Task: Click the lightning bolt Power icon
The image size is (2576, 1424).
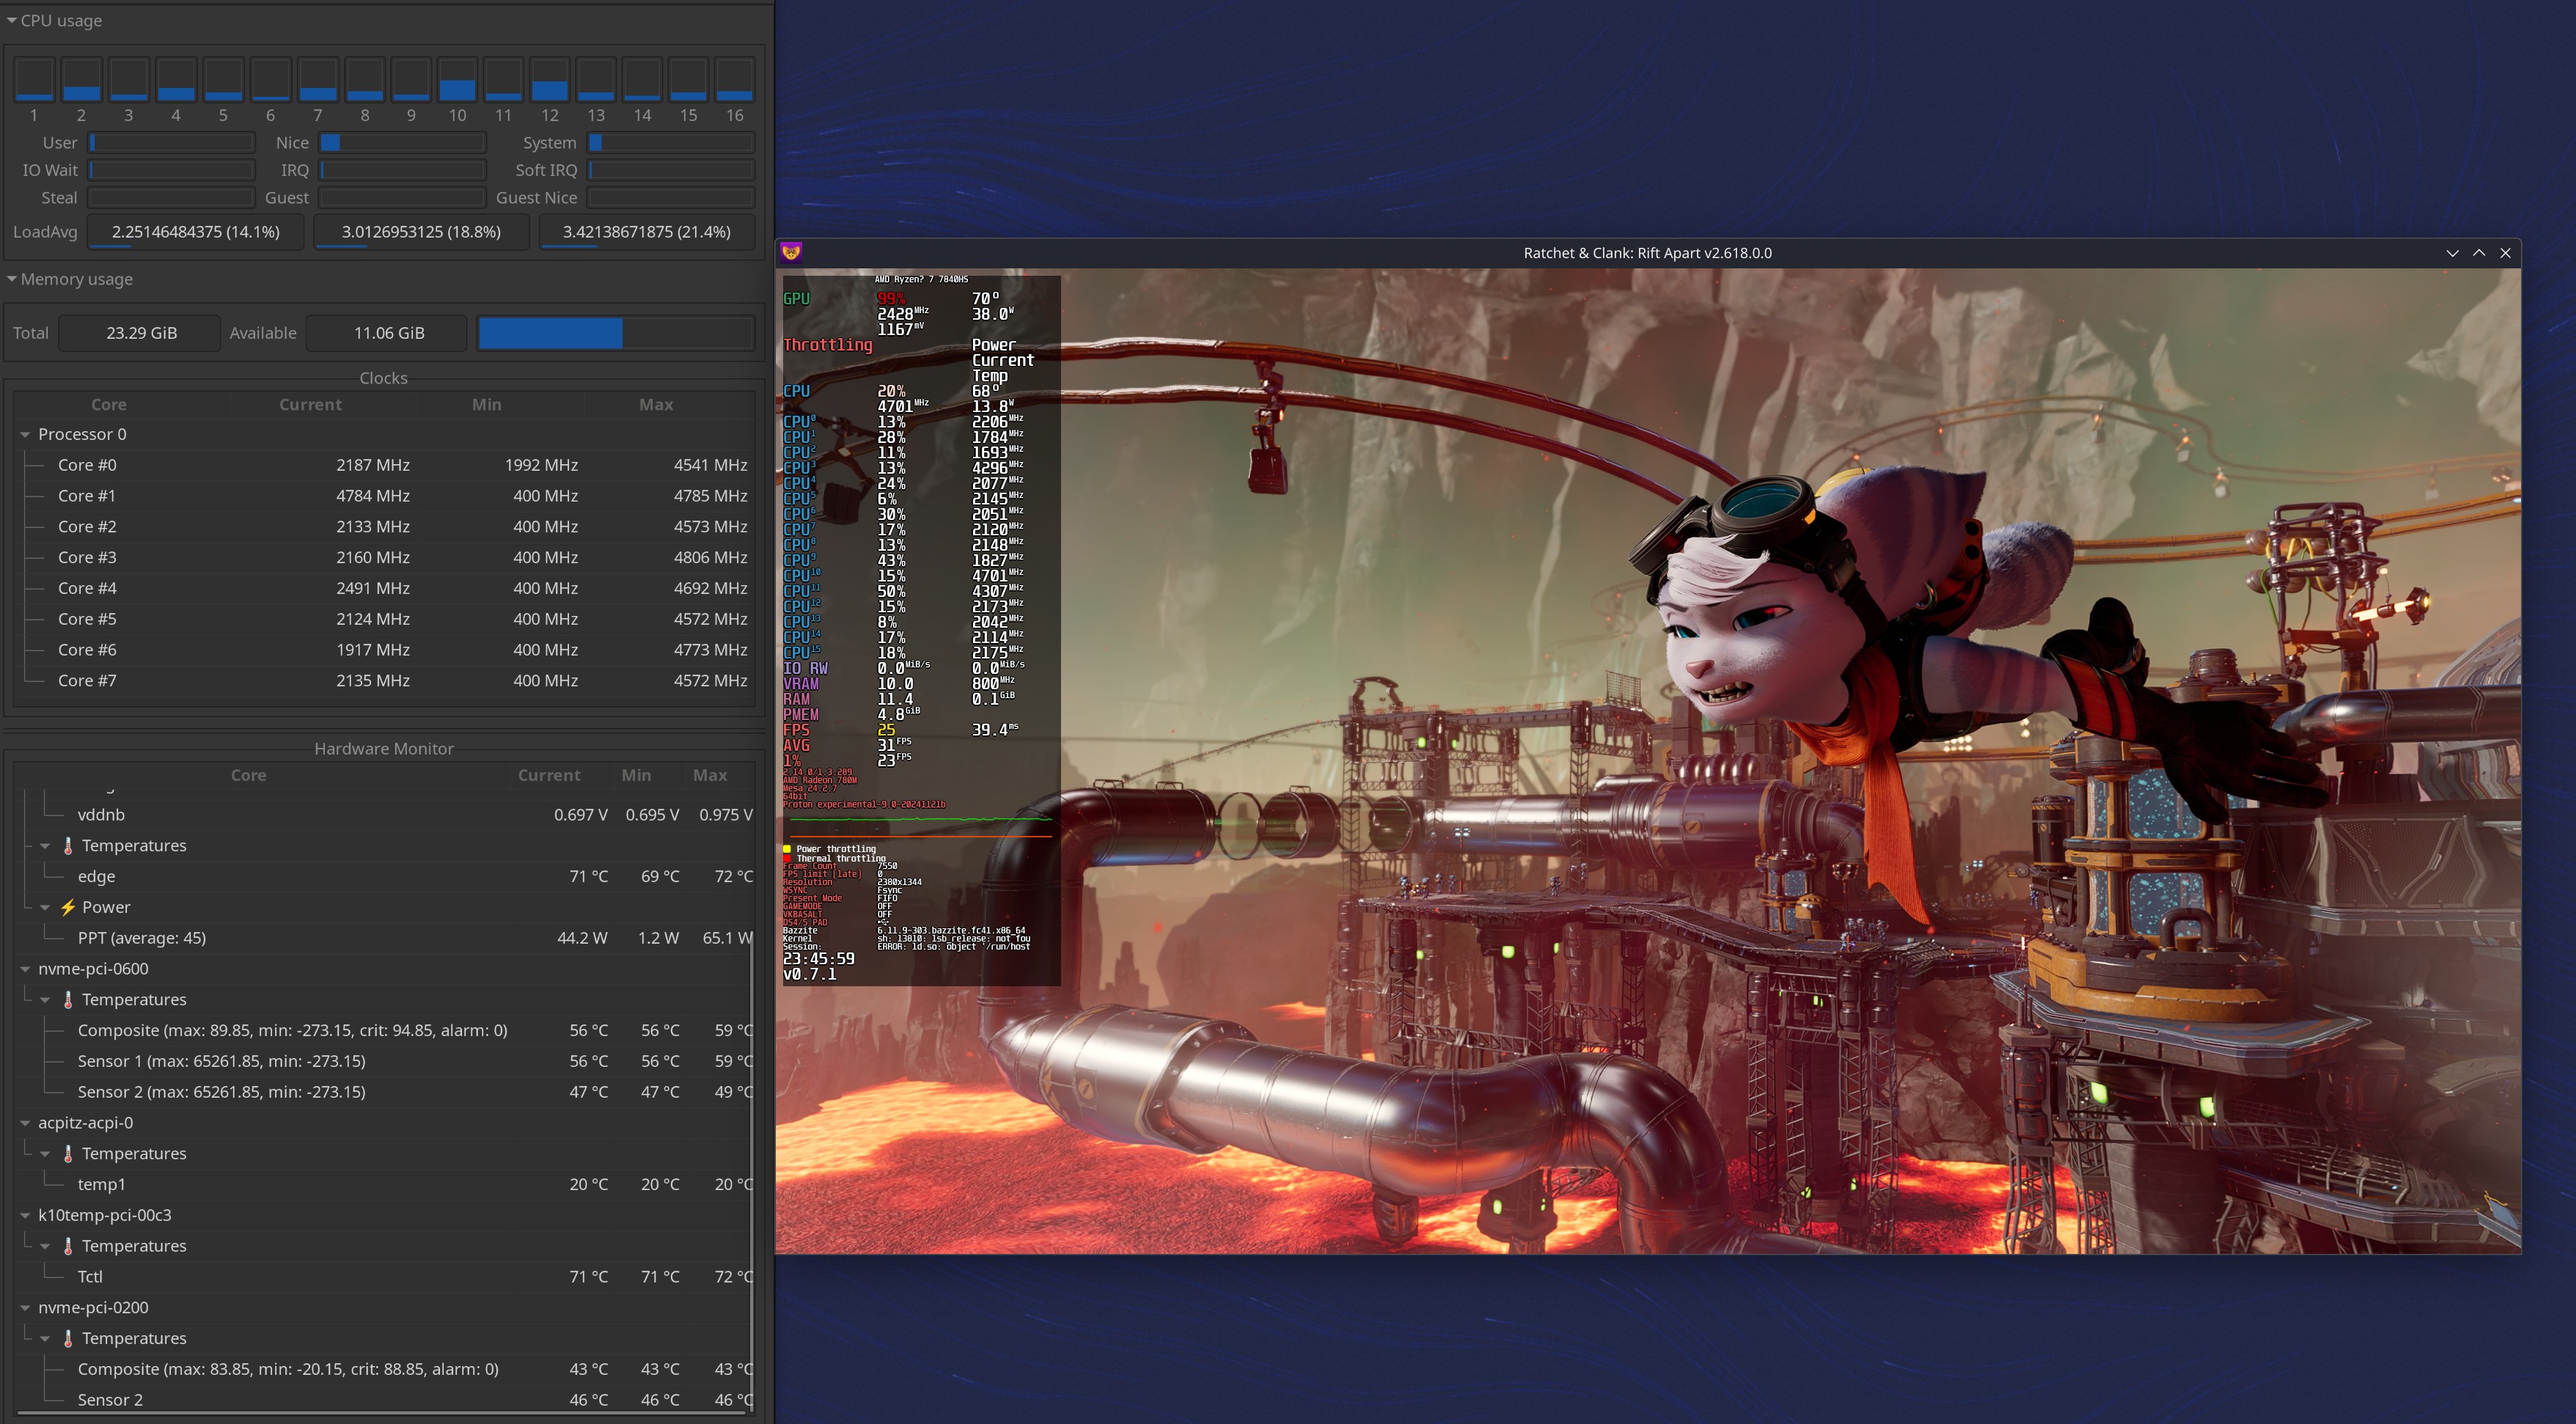Action: [x=68, y=907]
